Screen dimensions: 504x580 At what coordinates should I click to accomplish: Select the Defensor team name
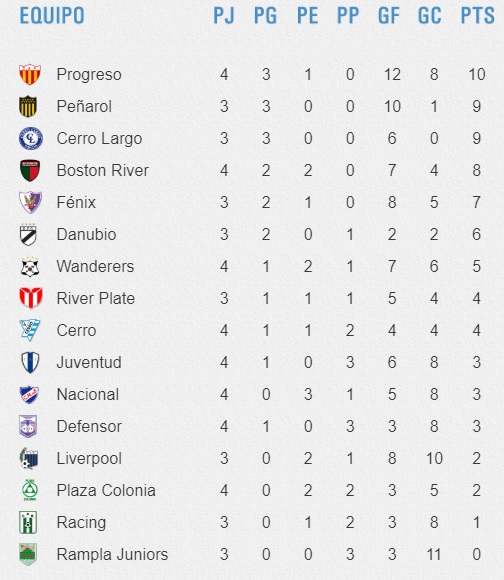pyautogui.click(x=89, y=426)
